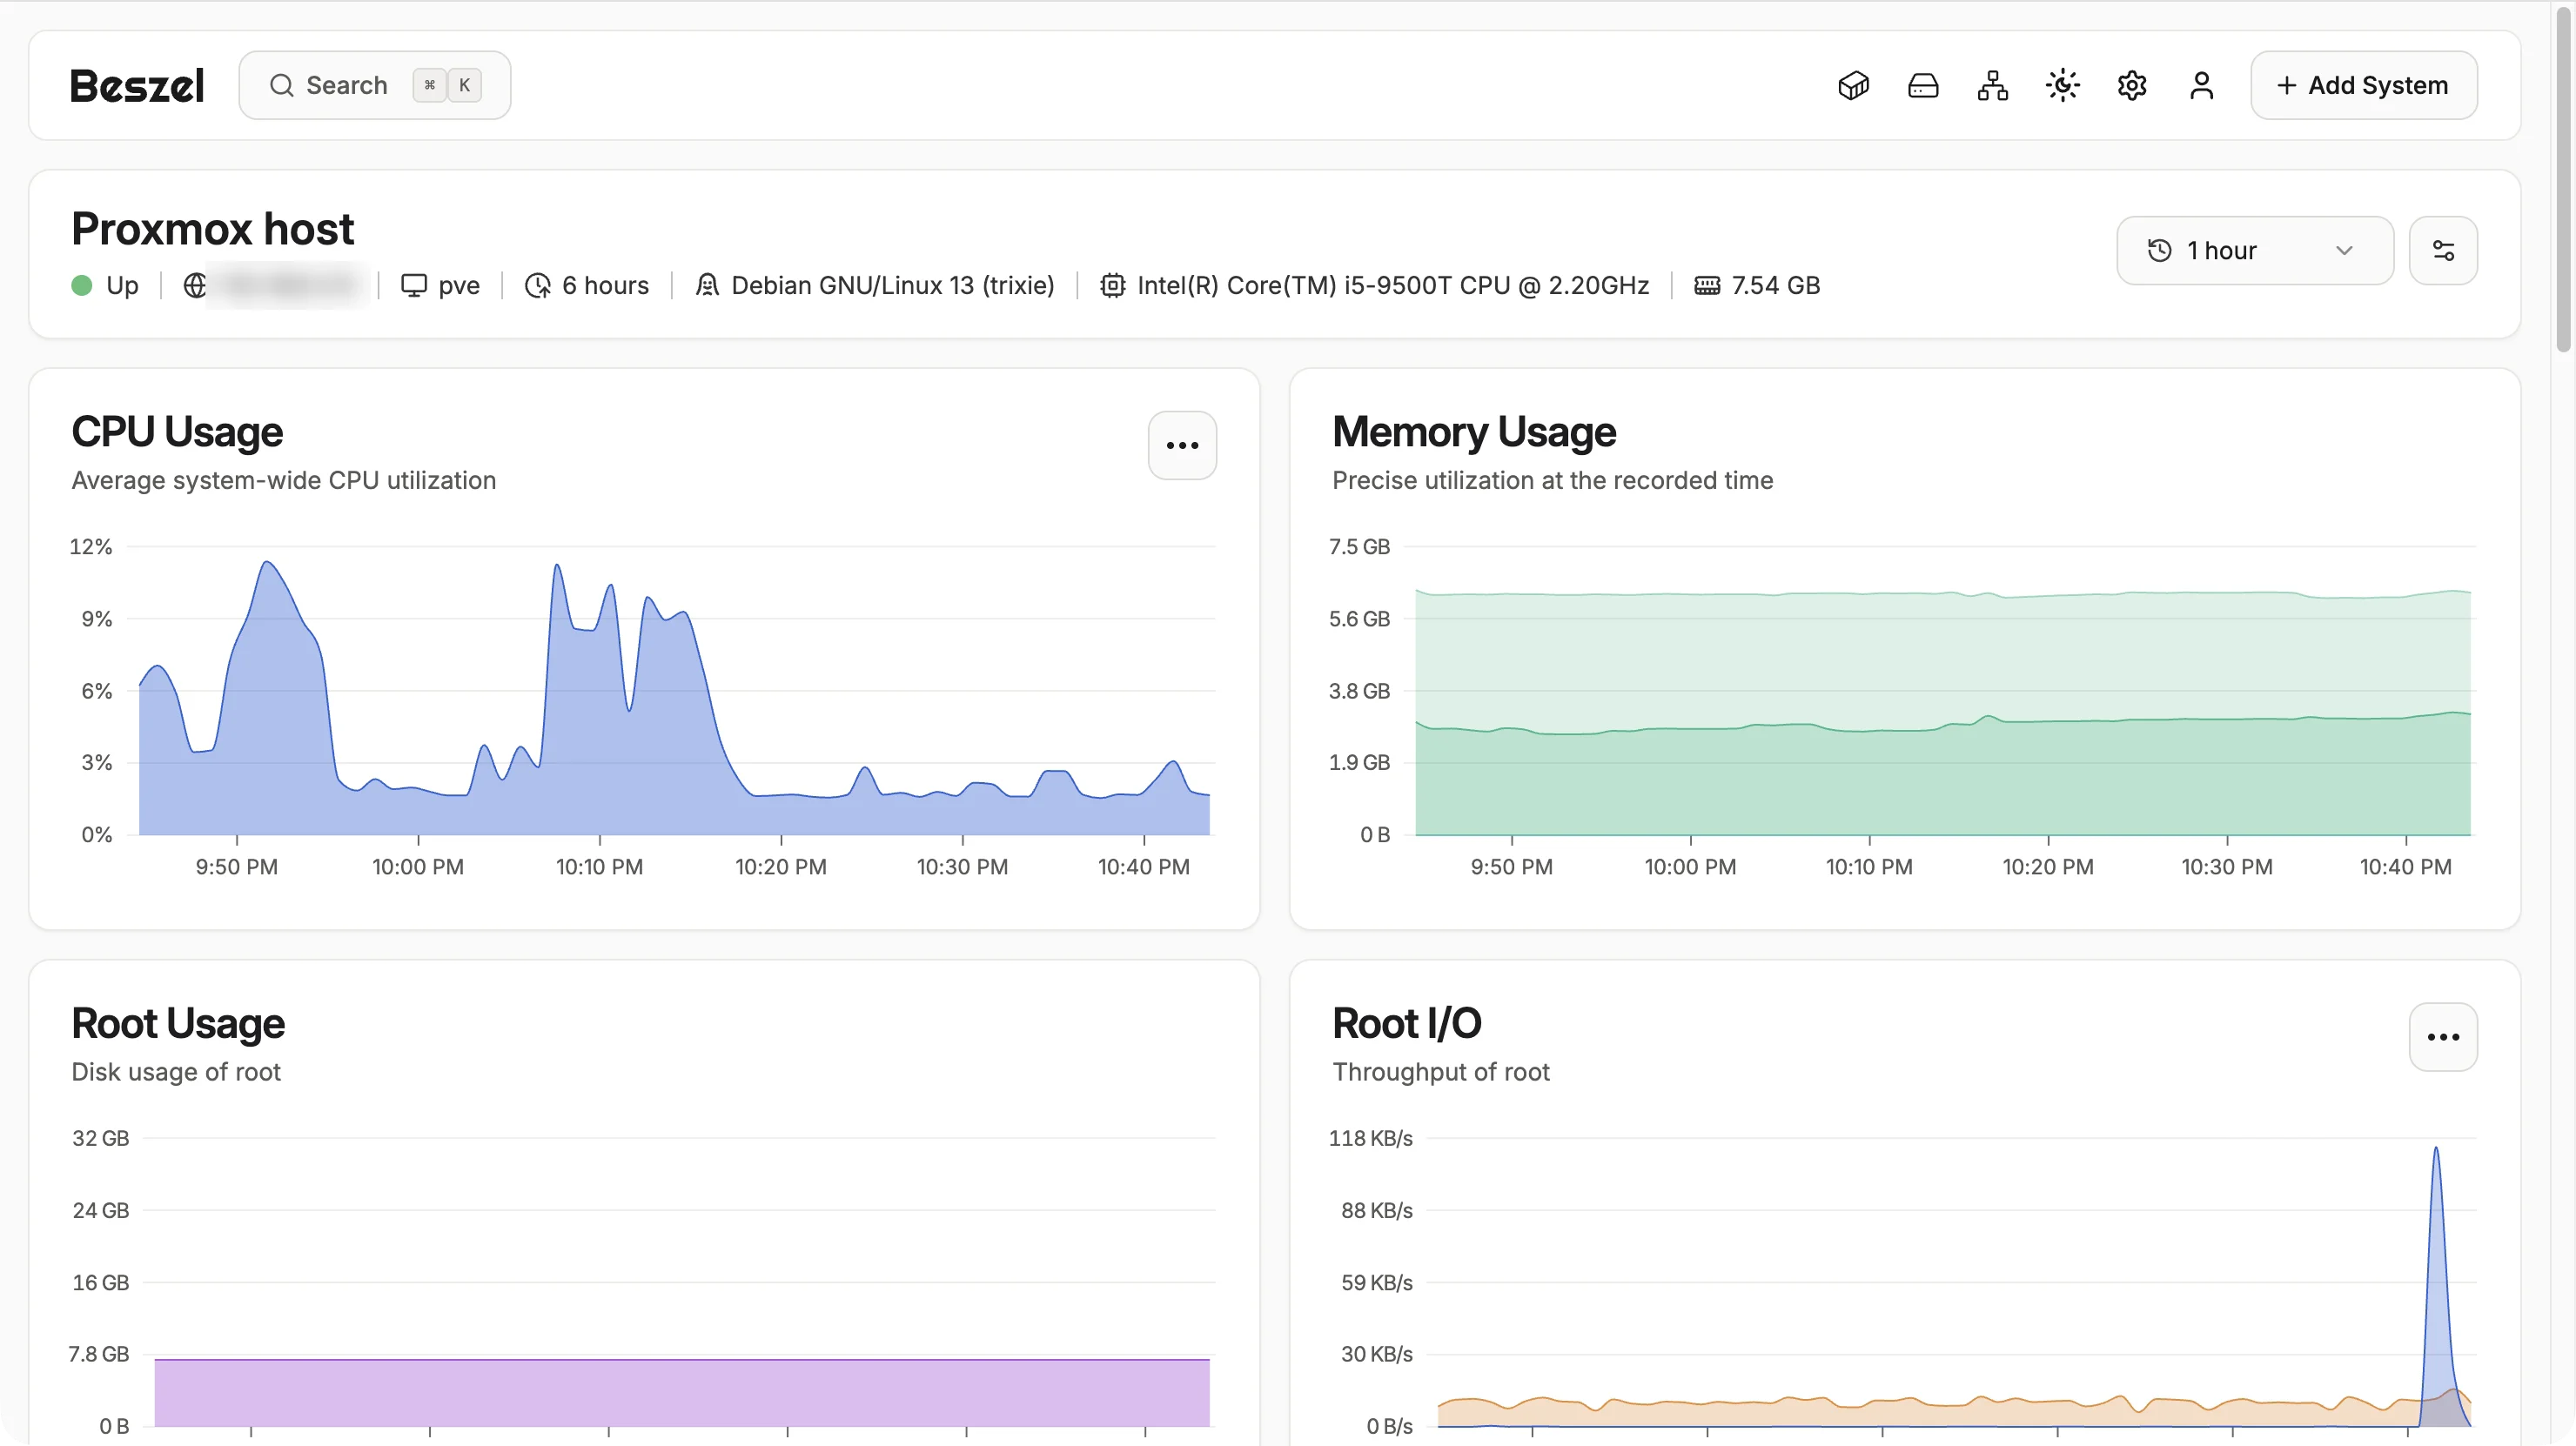The image size is (2576, 1446).
Task: Toggle the light/dark theme sun icon
Action: point(2062,86)
